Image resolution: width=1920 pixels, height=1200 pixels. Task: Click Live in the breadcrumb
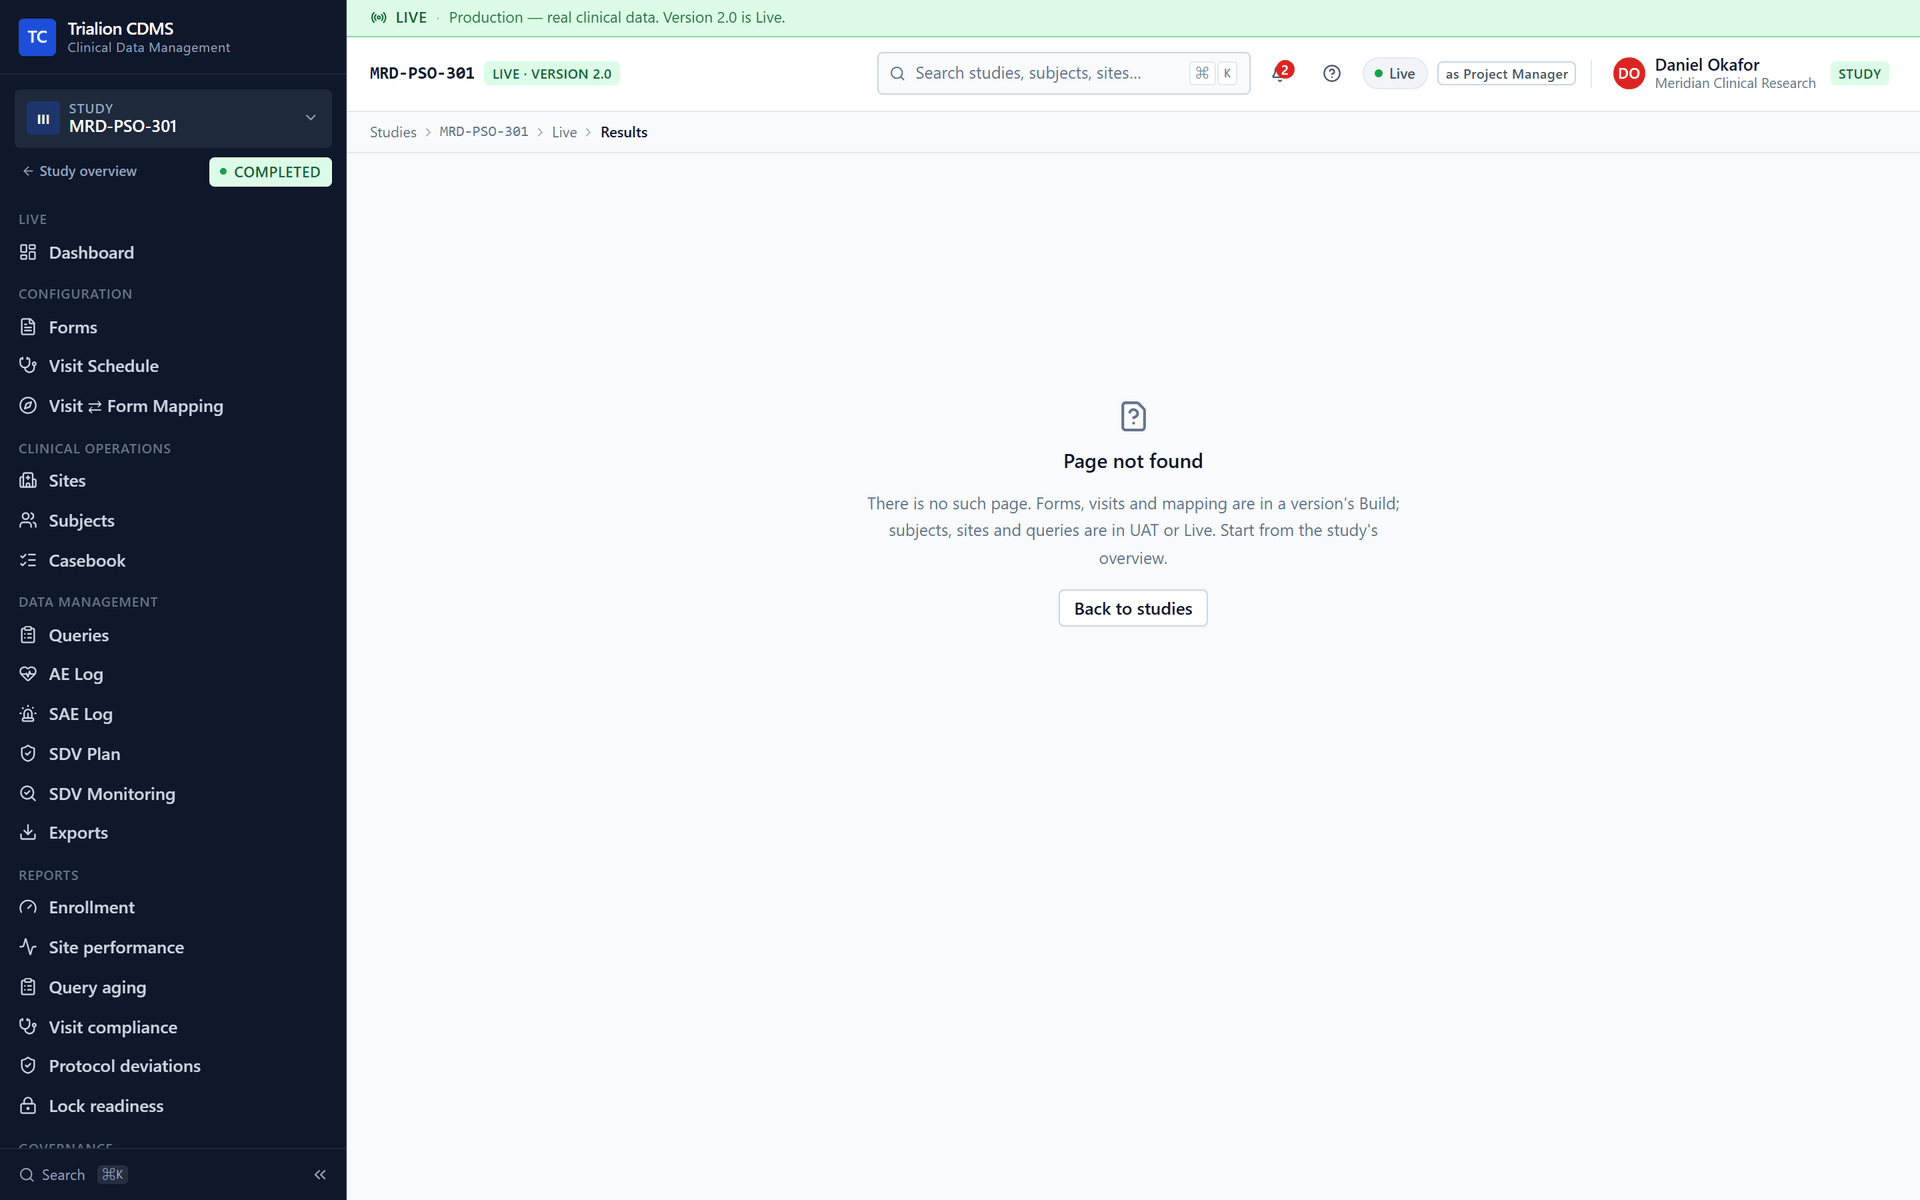pyautogui.click(x=564, y=132)
